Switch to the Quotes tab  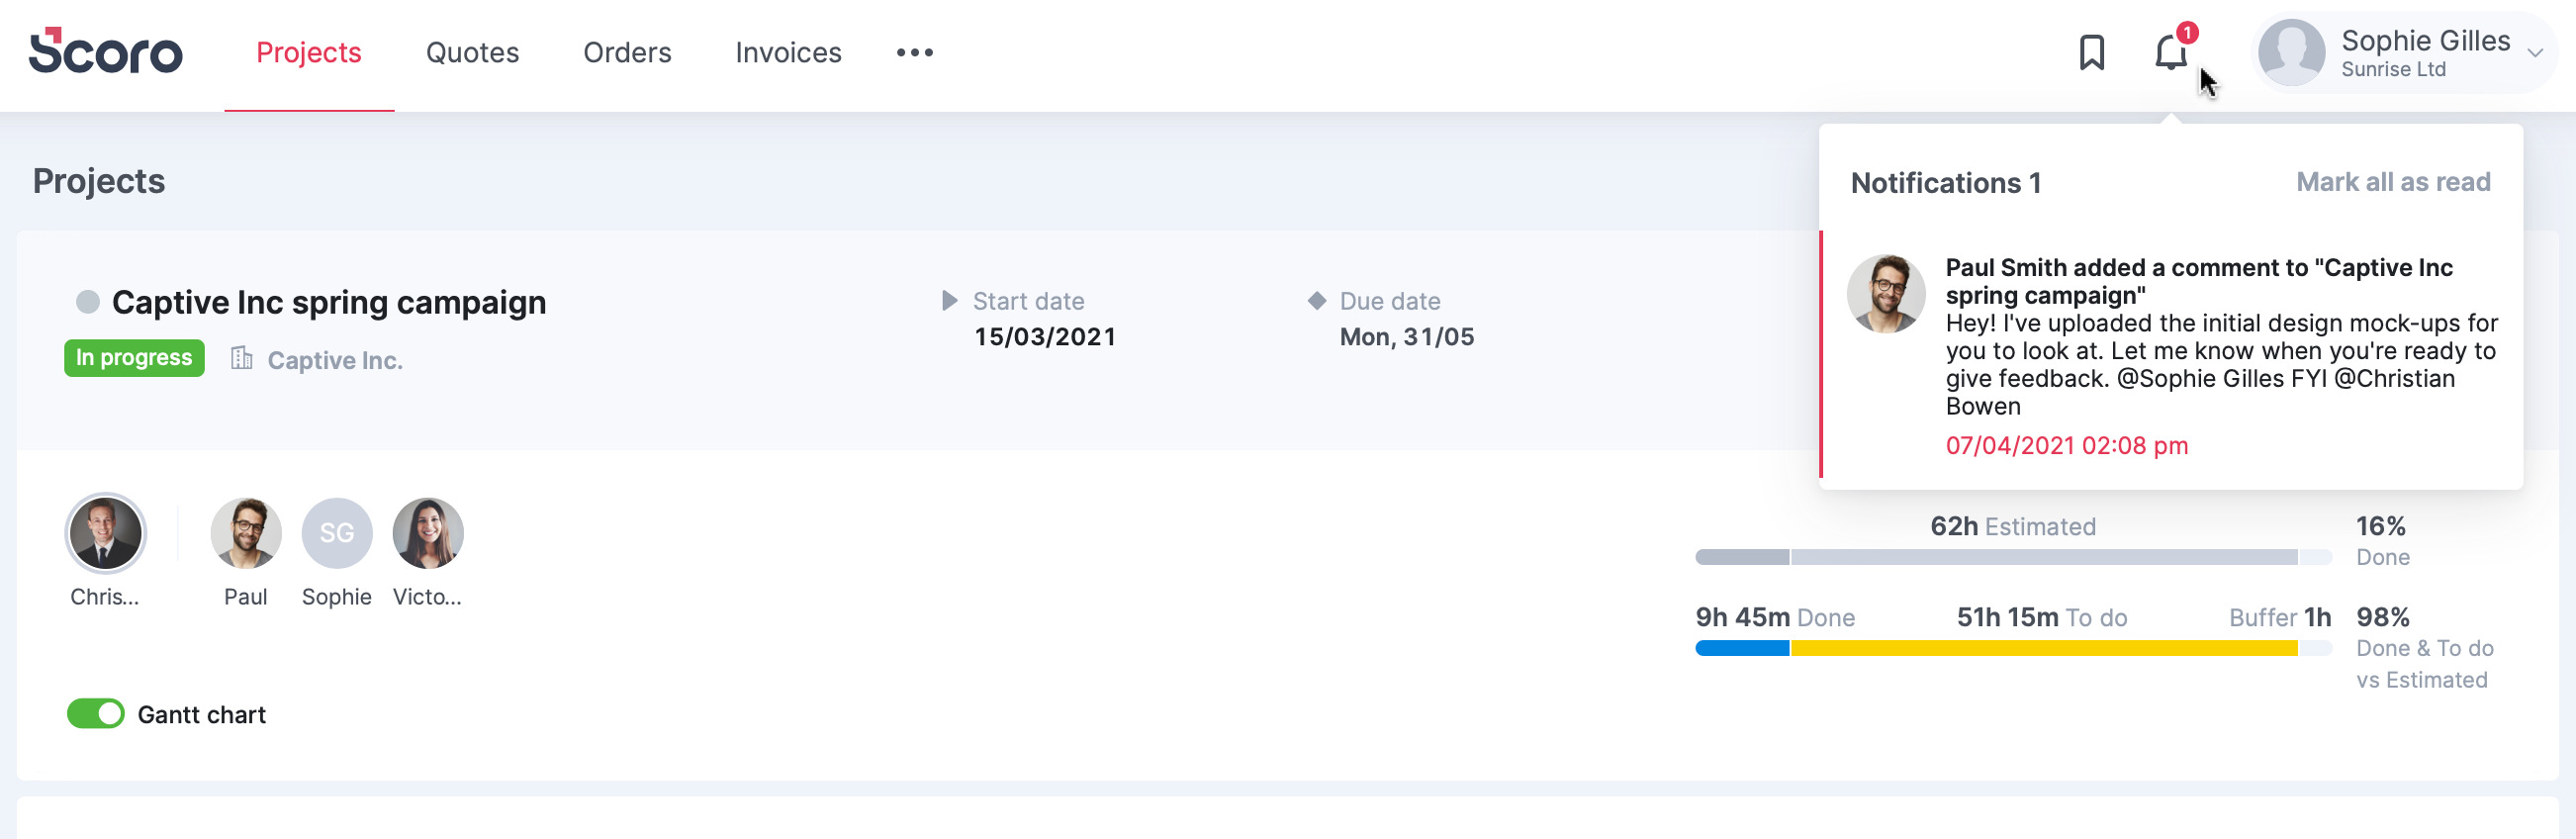pyautogui.click(x=472, y=52)
